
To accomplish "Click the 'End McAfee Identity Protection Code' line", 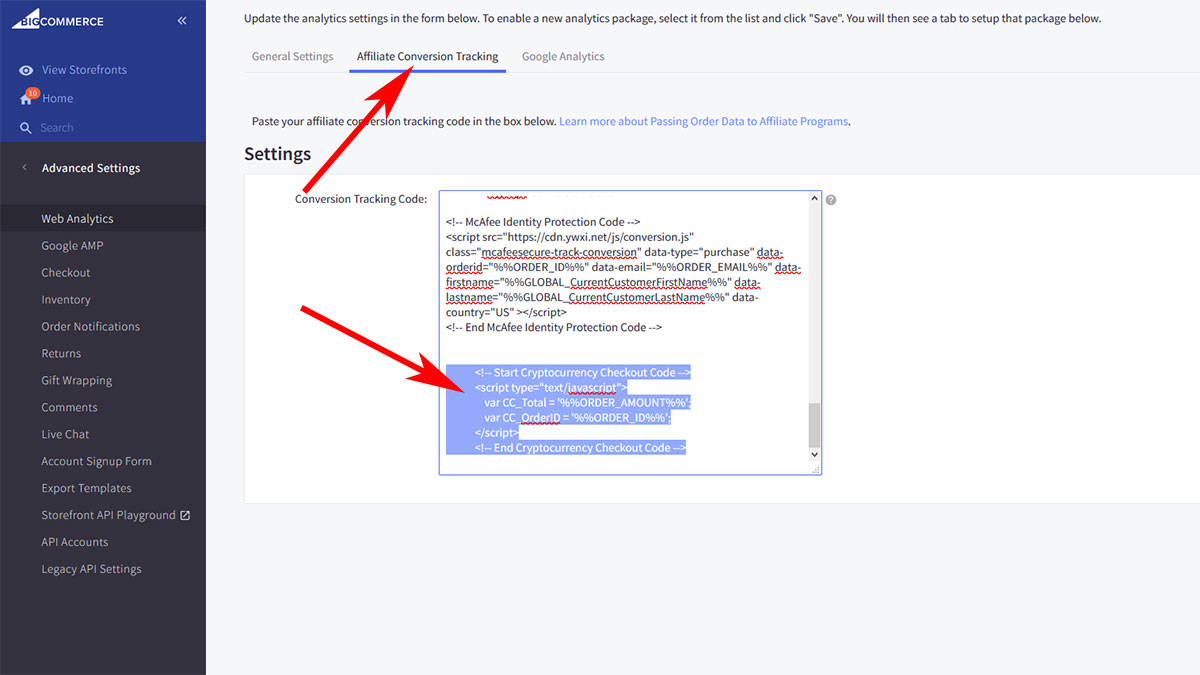I will 556,328.
